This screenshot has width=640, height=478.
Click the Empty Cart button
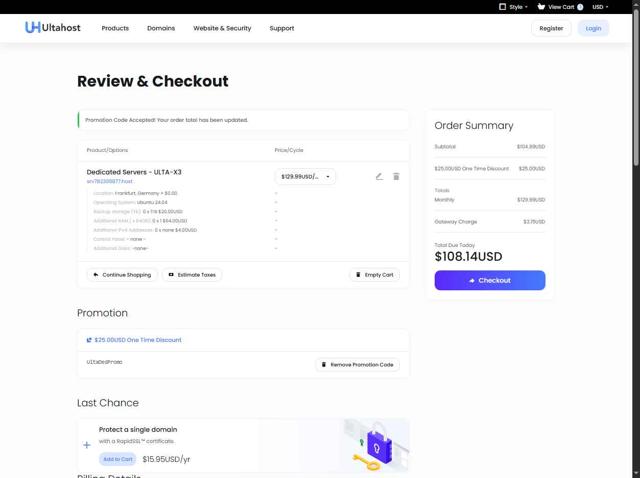tap(375, 275)
